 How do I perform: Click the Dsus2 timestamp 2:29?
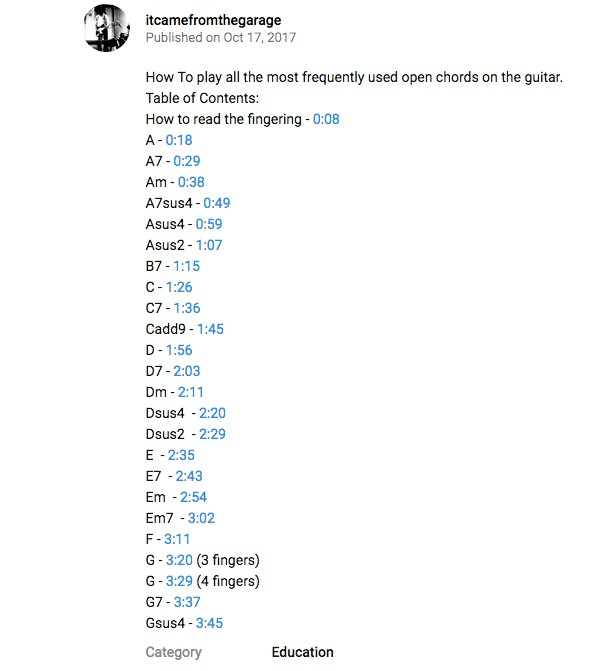[212, 434]
